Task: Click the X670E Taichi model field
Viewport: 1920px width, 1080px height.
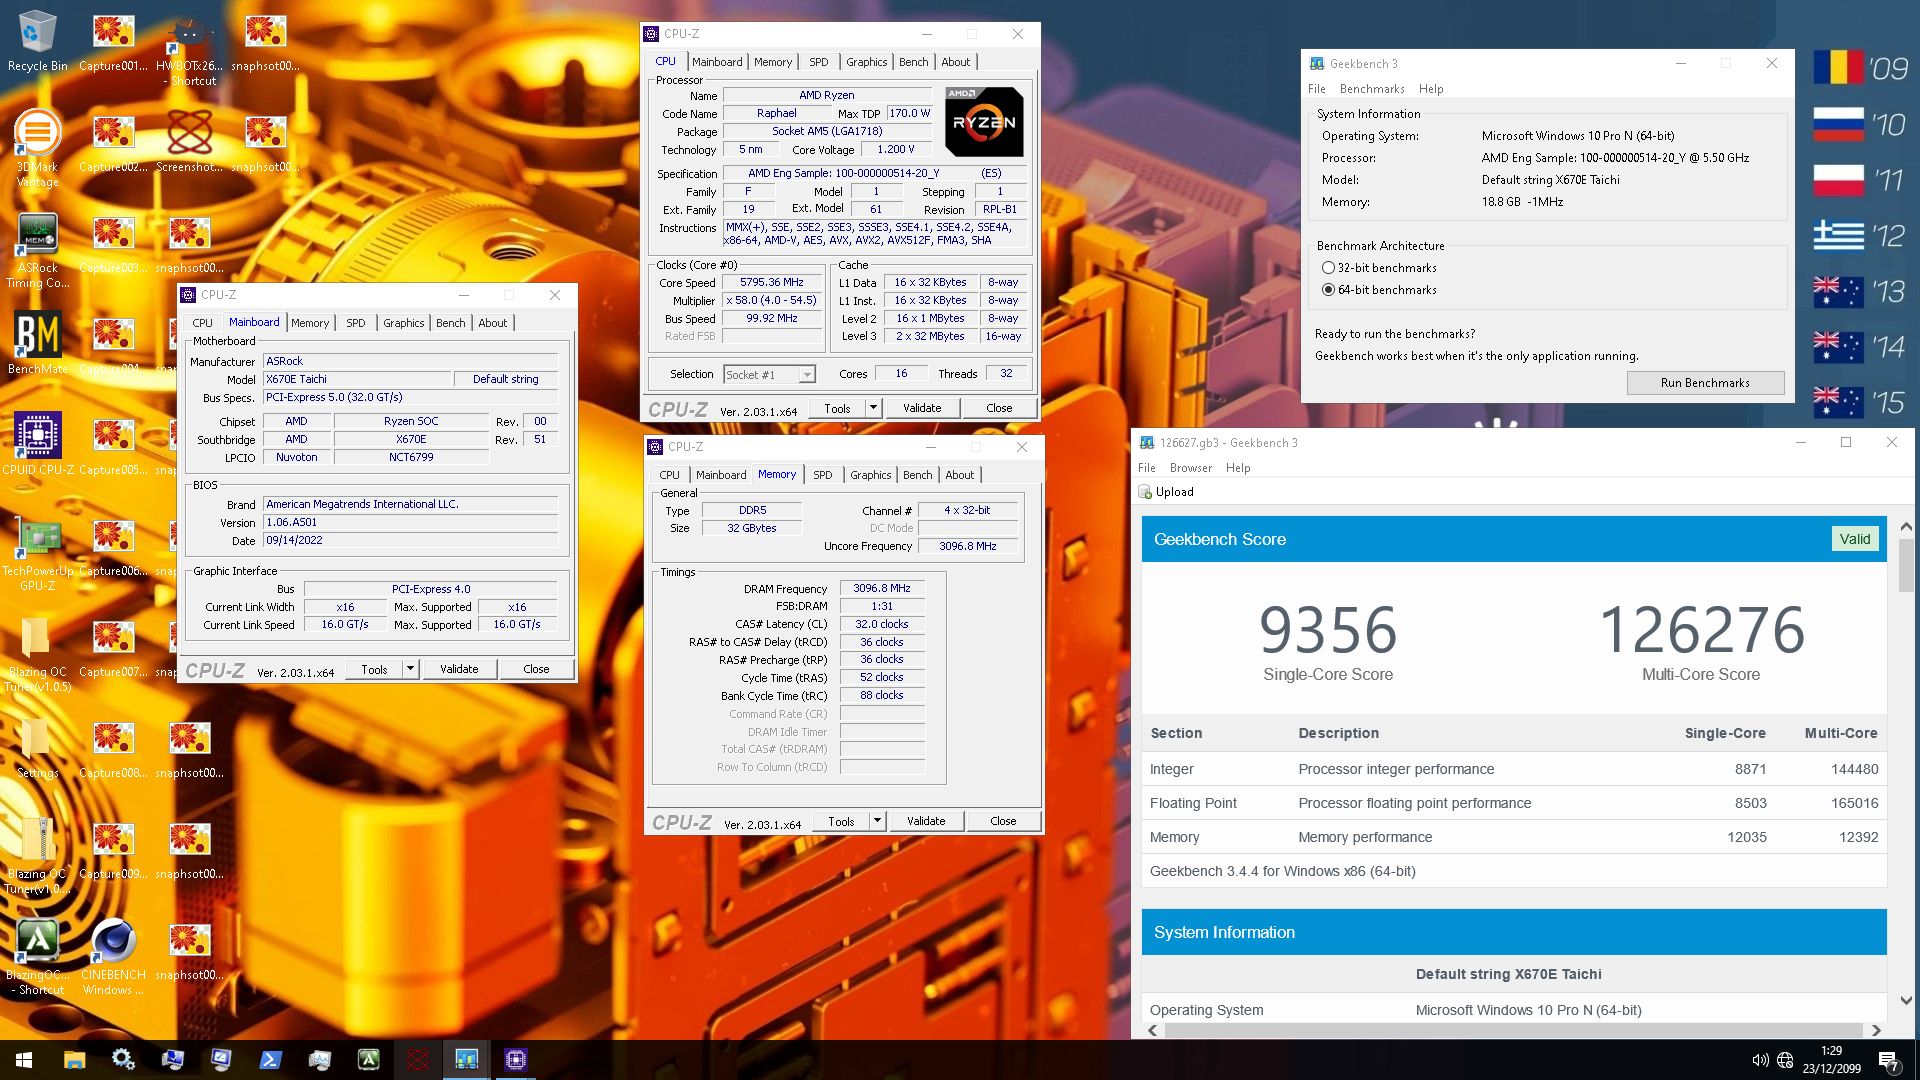Action: point(357,380)
